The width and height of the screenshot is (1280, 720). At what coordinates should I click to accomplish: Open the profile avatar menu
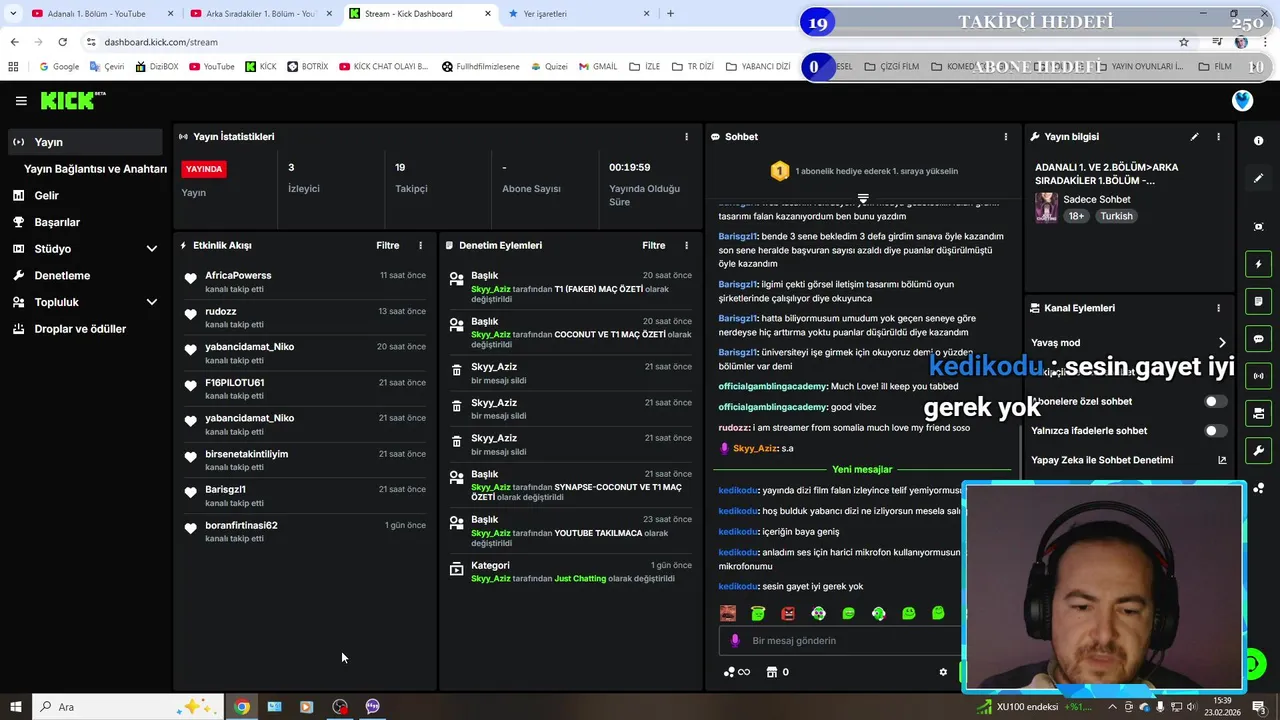click(1242, 100)
